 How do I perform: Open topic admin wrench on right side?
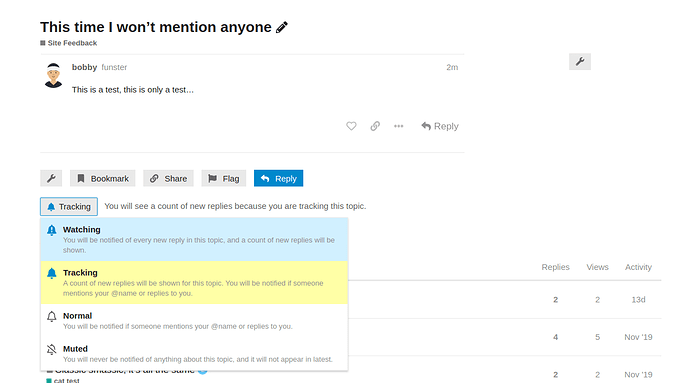tap(580, 62)
